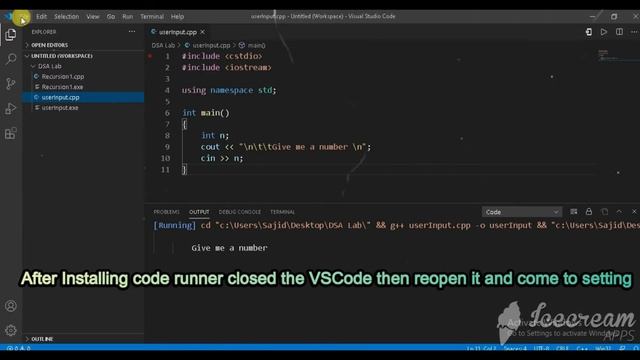Close the bottom panel
Screen dimensions: 640x360
[x=634, y=211]
